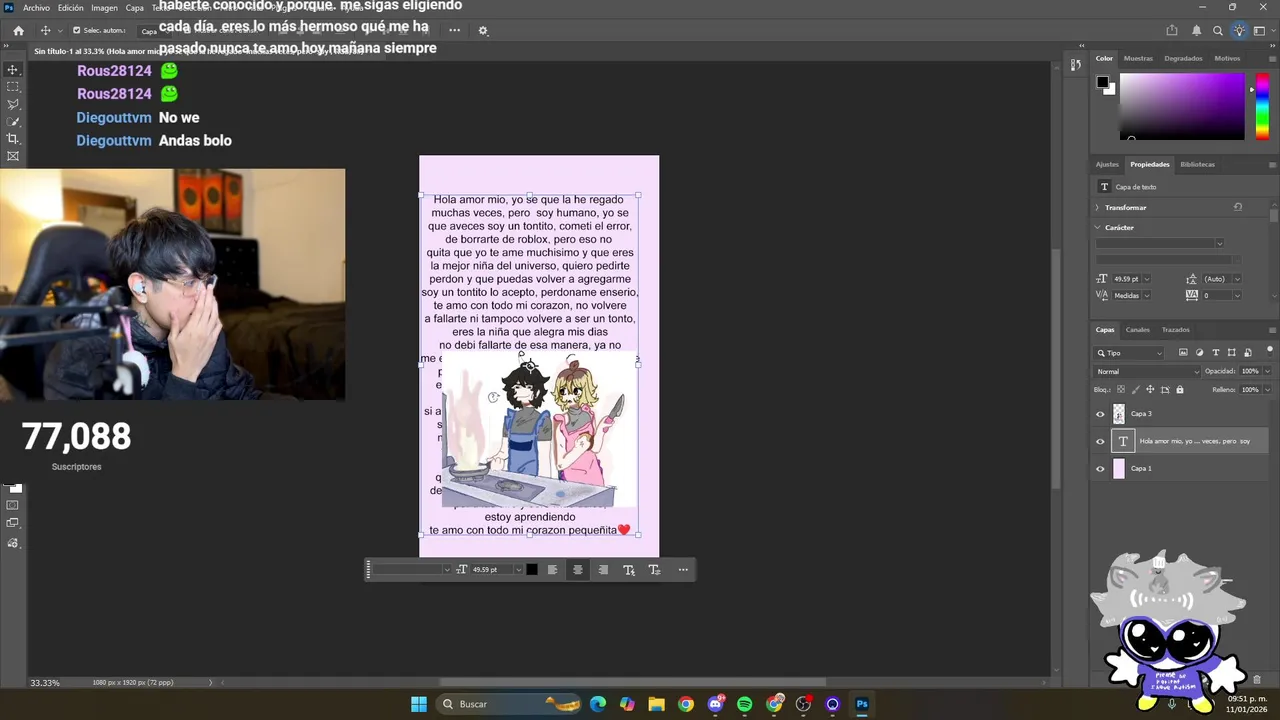Open the Imagen menu
1280x720 pixels.
[x=105, y=8]
